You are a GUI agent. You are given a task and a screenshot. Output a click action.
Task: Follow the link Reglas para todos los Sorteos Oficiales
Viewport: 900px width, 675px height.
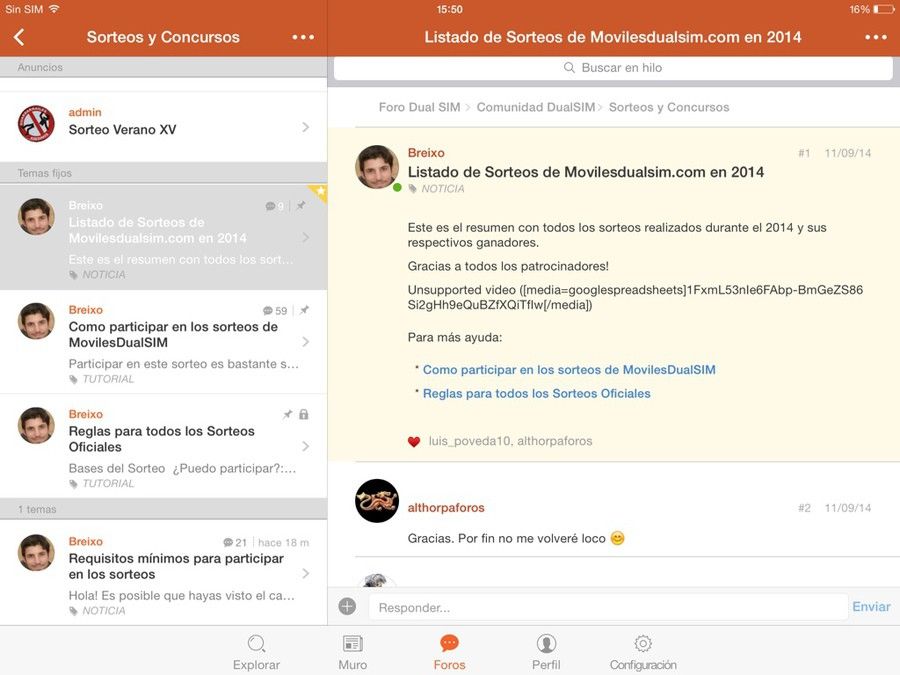point(537,393)
